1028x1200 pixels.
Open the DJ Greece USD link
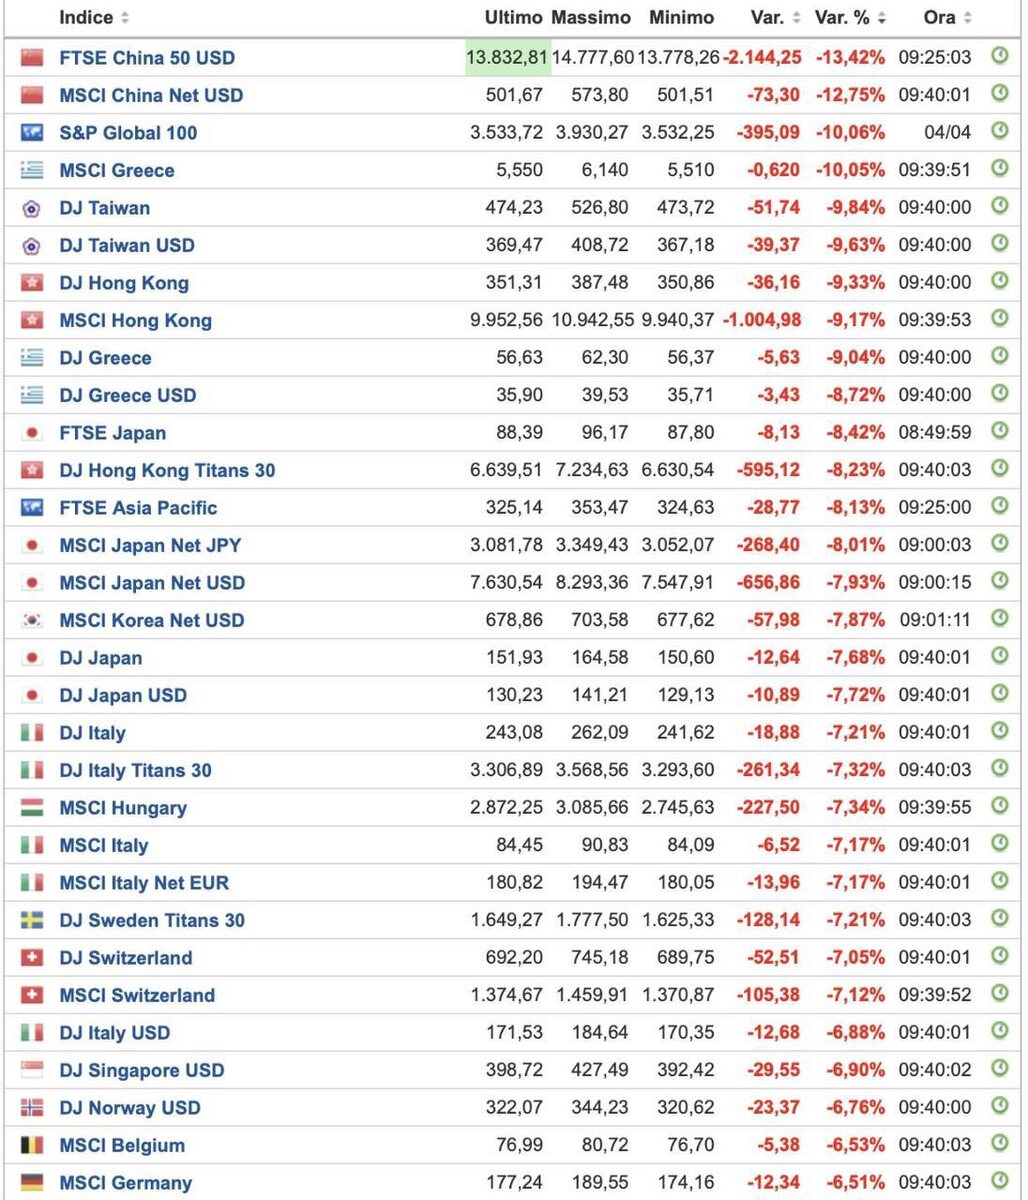(127, 395)
